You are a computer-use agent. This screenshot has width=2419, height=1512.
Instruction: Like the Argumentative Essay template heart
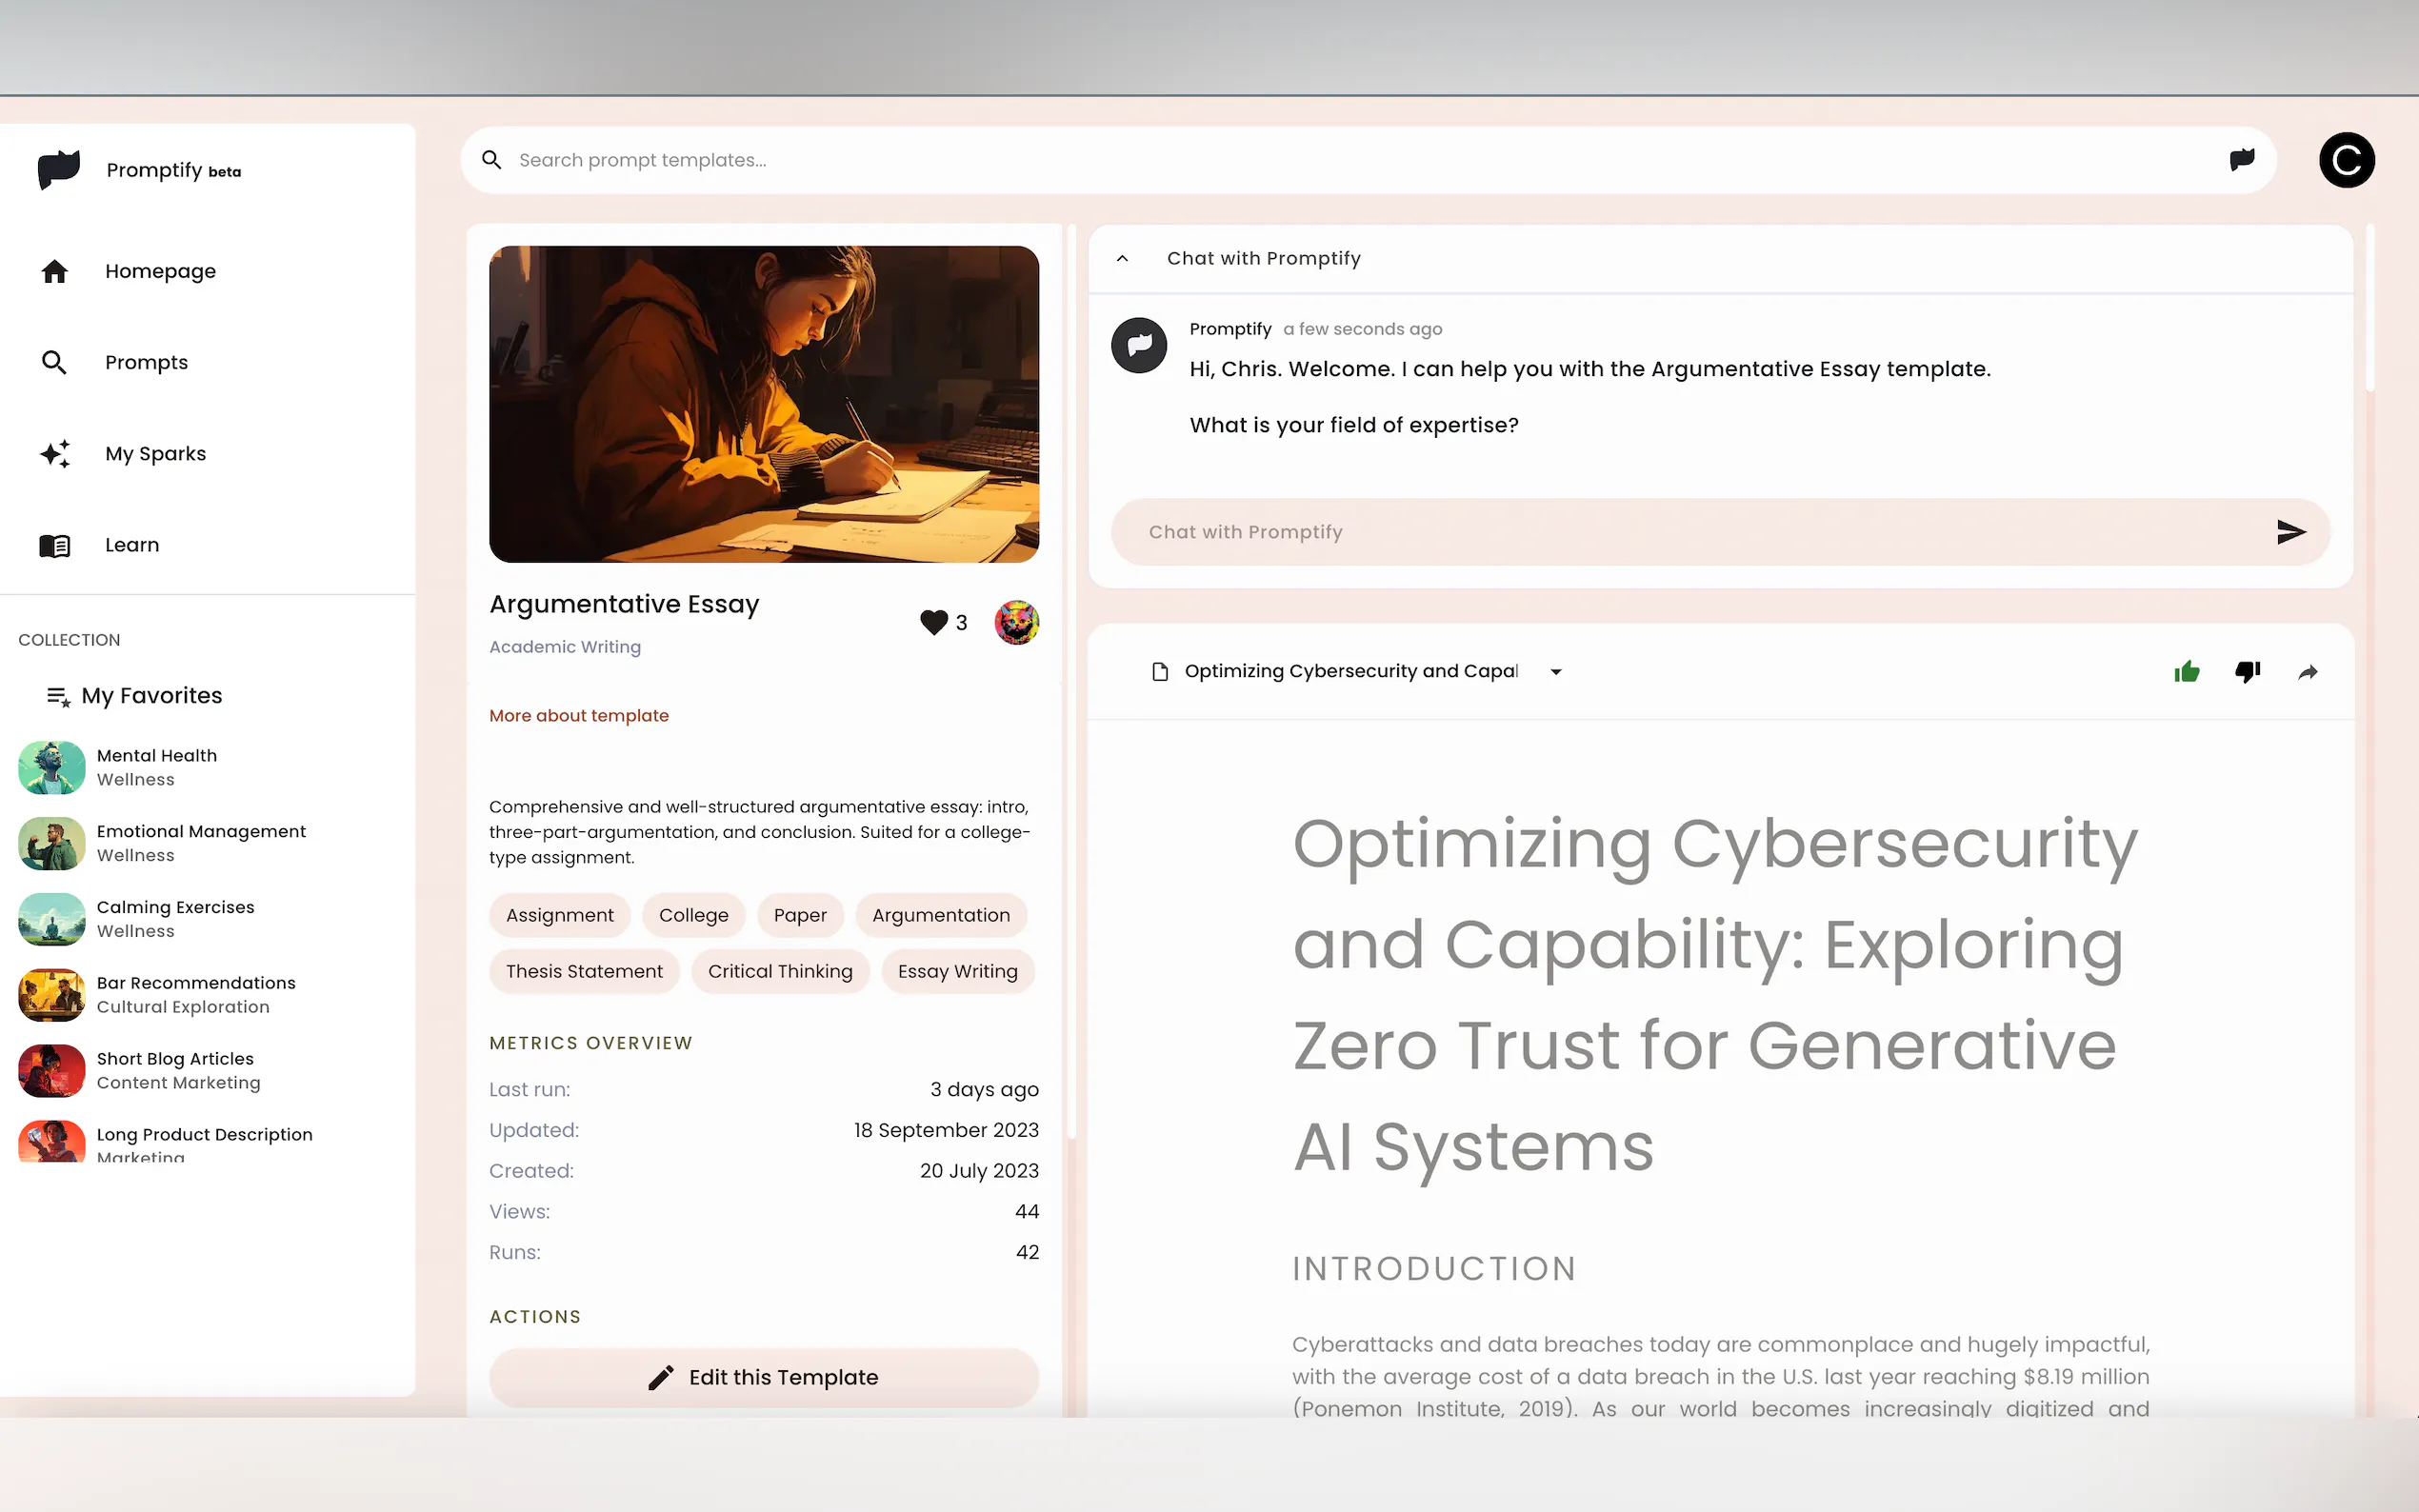click(933, 622)
